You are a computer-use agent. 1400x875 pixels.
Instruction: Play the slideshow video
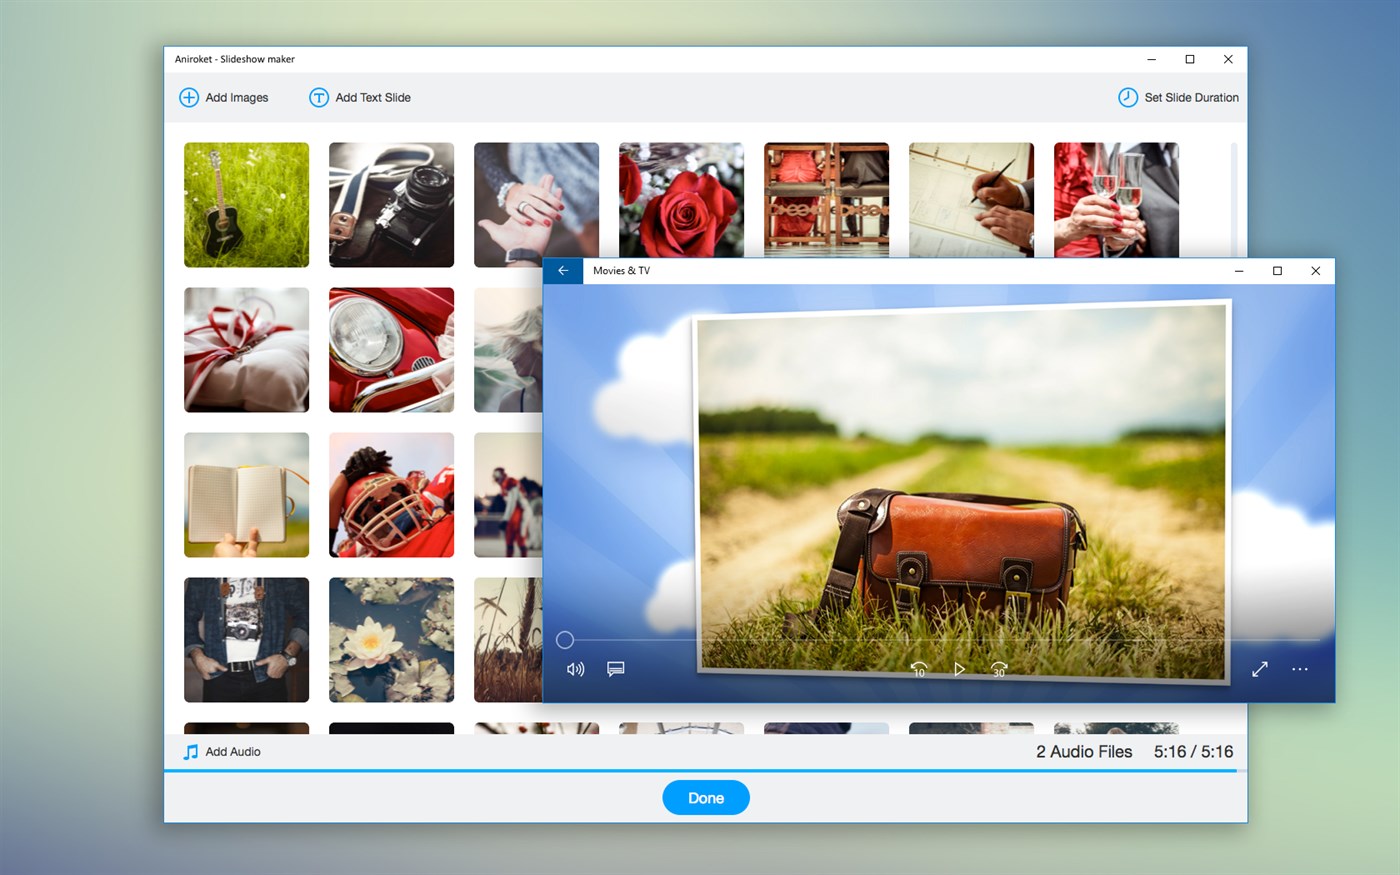pos(959,669)
